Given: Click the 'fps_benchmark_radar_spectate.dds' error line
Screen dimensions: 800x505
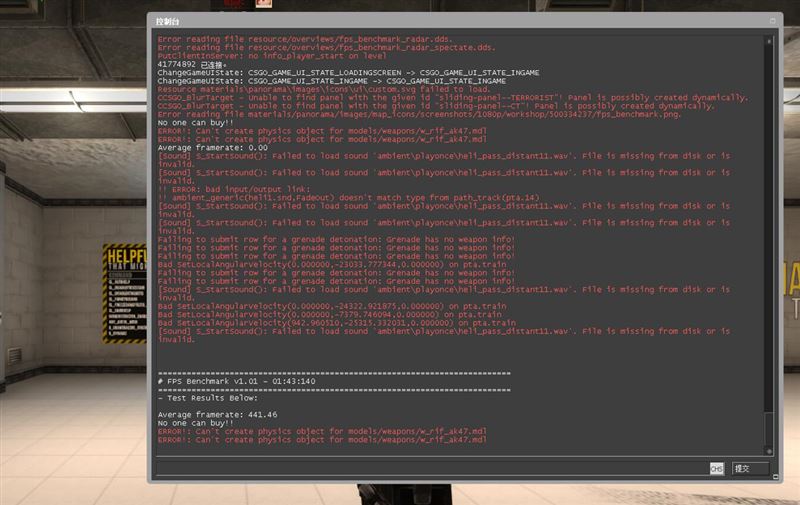Looking at the screenshot, I should click(327, 47).
